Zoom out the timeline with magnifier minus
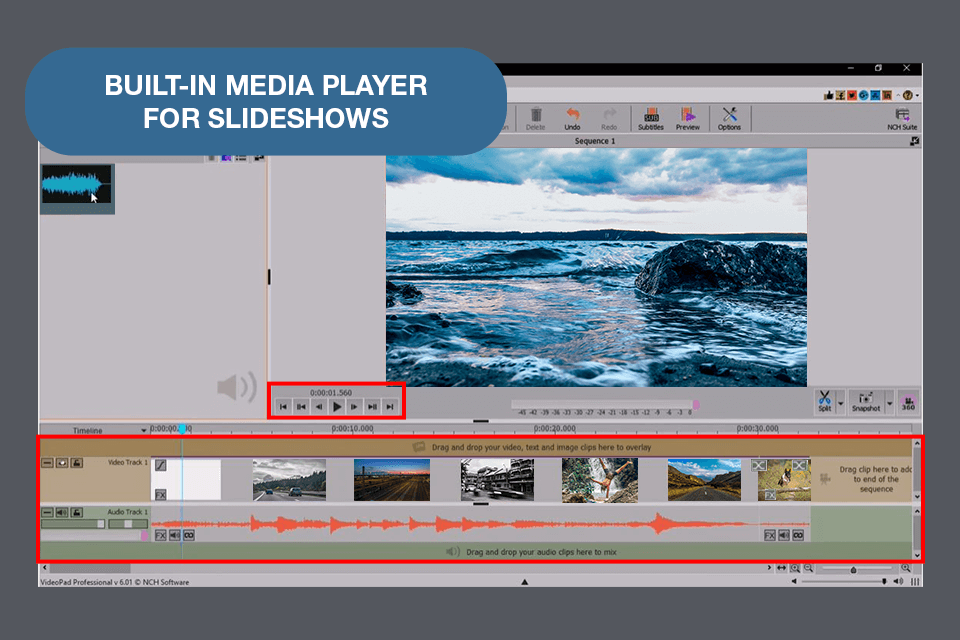Screen dimensions: 960x640 (x=808, y=568)
